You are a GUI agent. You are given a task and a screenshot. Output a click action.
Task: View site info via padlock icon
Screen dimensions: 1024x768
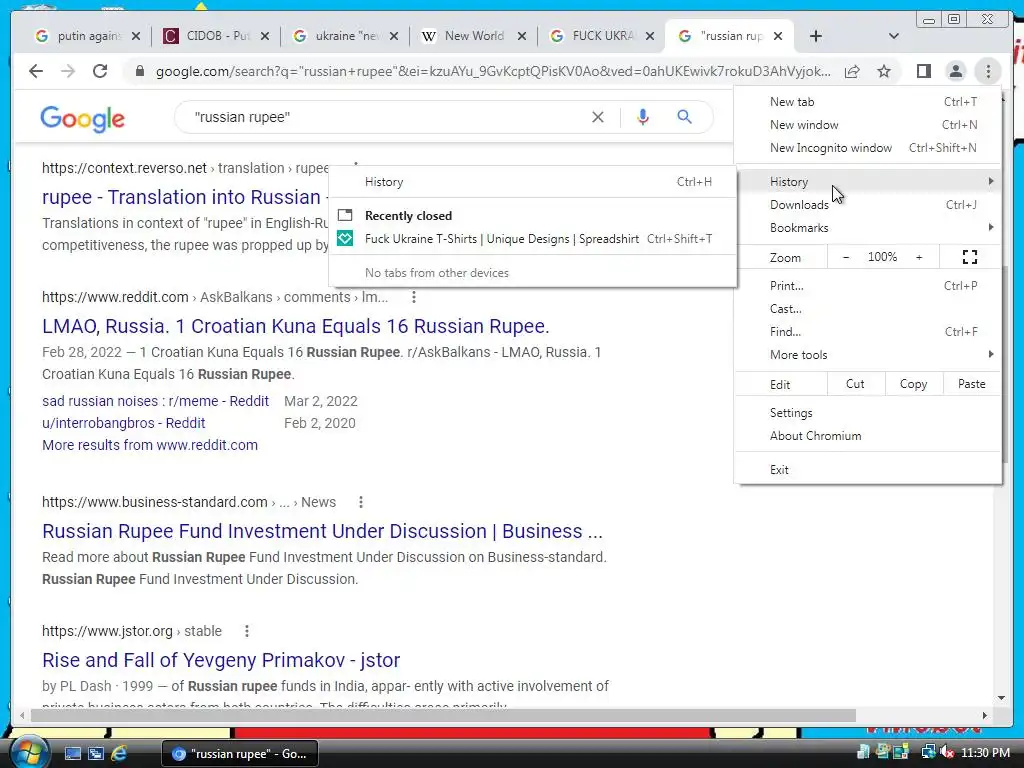click(139, 71)
